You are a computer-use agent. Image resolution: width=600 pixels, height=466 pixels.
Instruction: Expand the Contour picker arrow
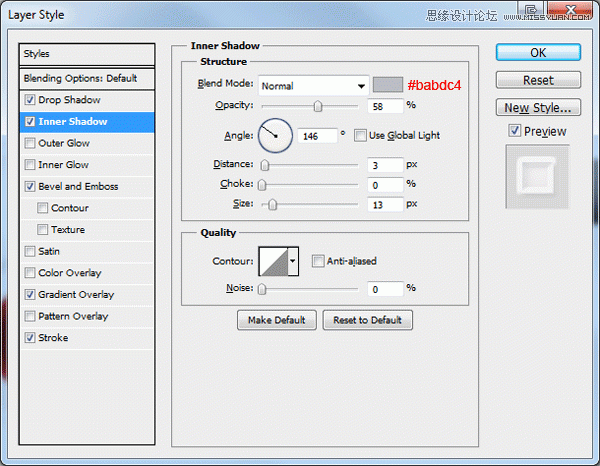(293, 261)
